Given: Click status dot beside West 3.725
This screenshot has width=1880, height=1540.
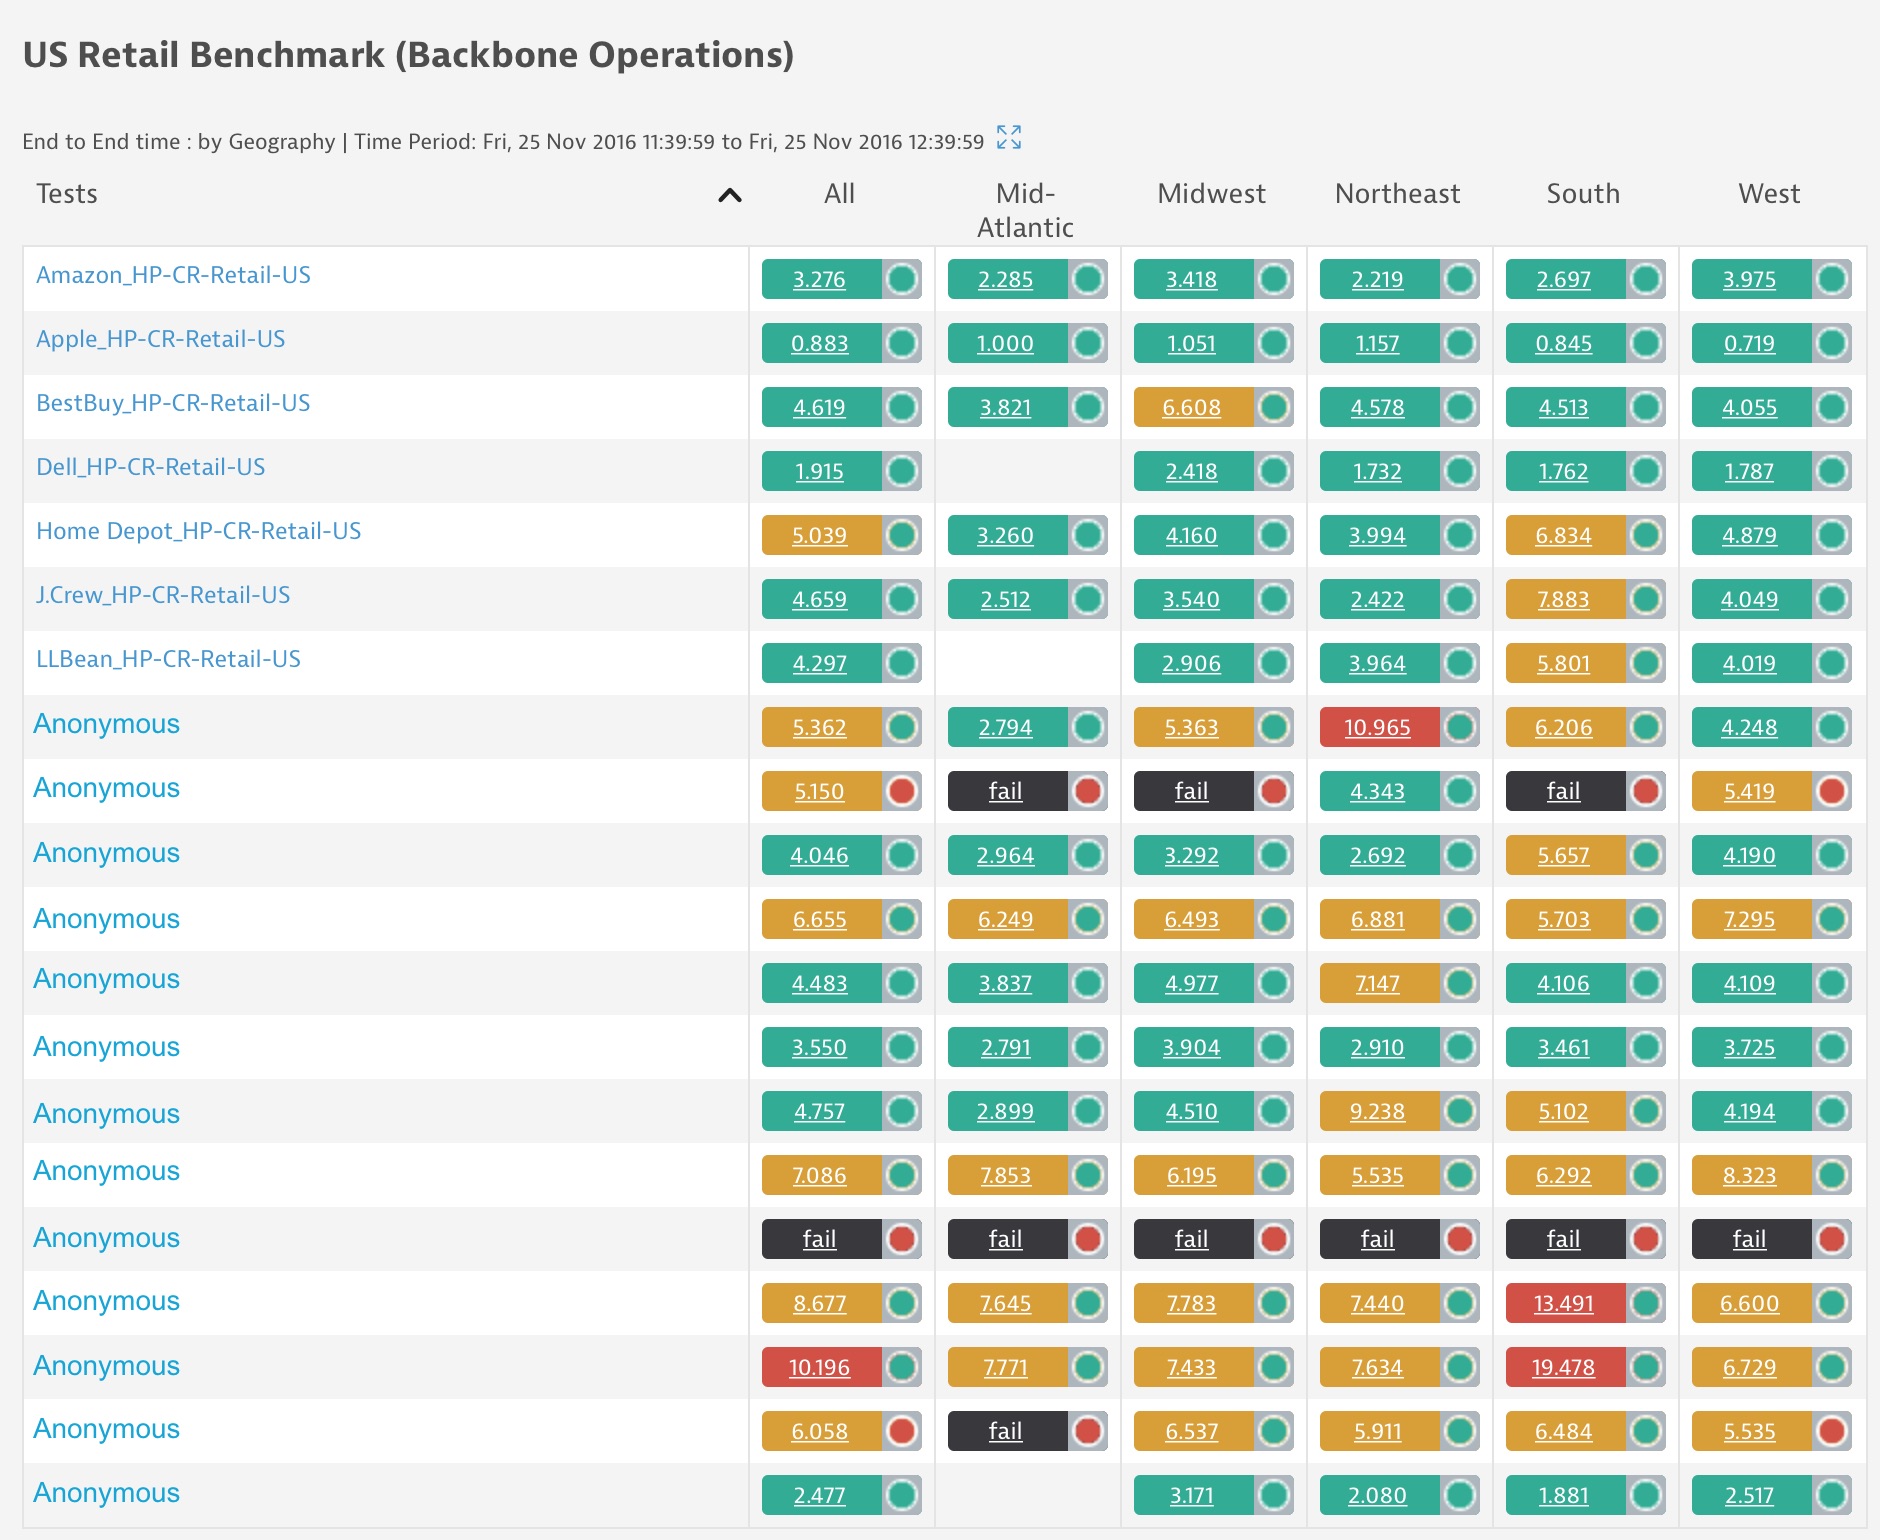Looking at the screenshot, I should point(1832,1047).
